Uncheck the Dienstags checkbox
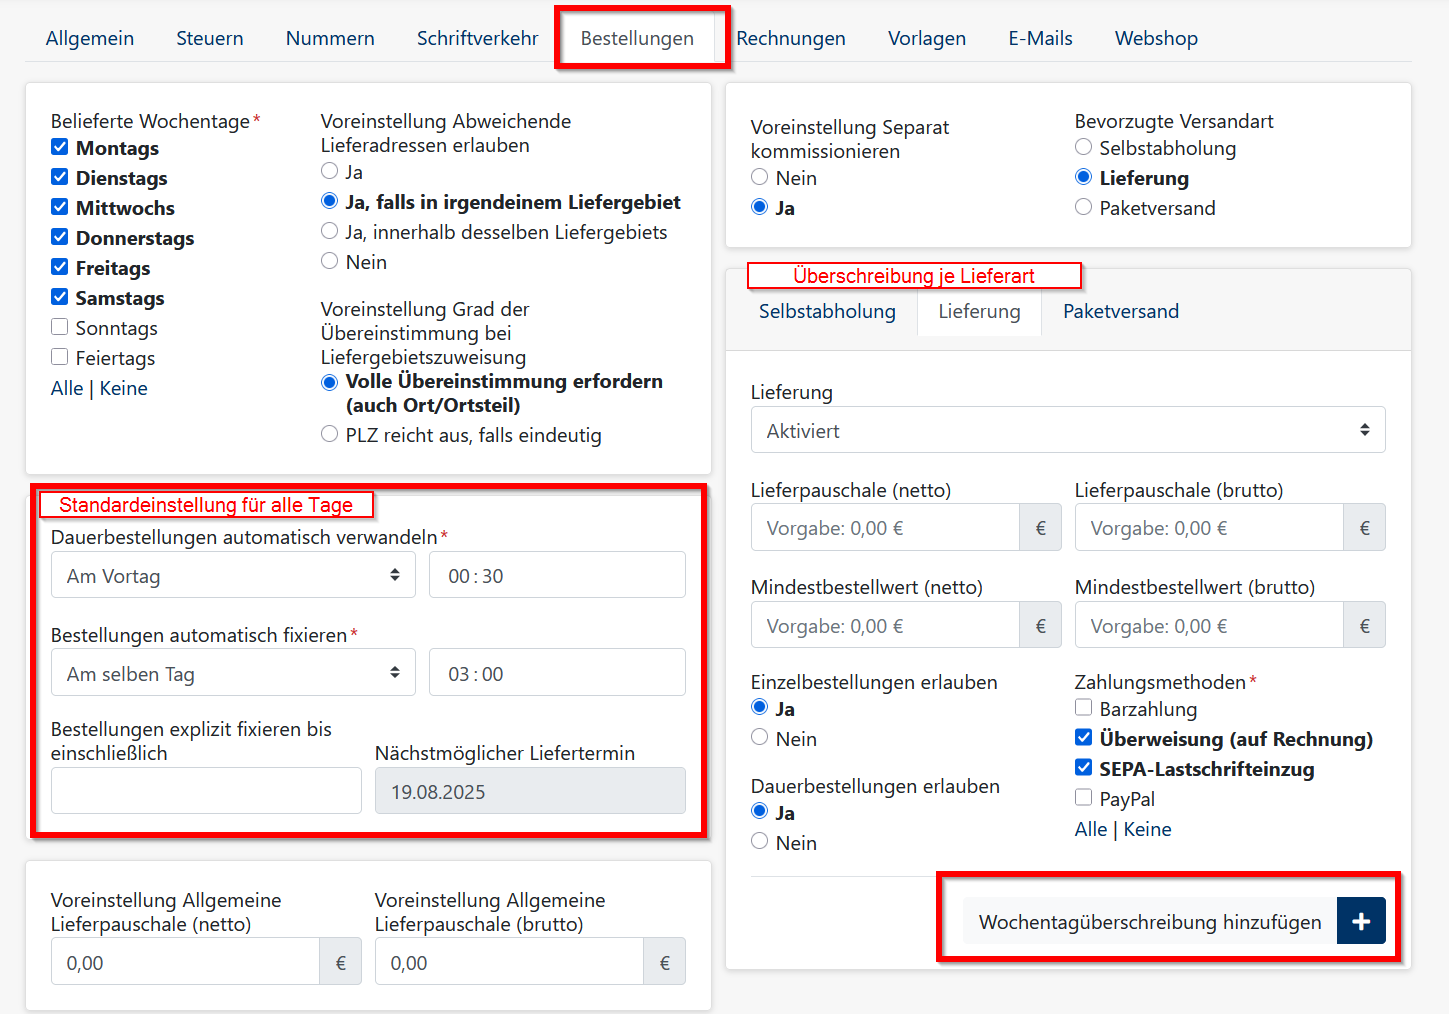The image size is (1449, 1014). 60,177
